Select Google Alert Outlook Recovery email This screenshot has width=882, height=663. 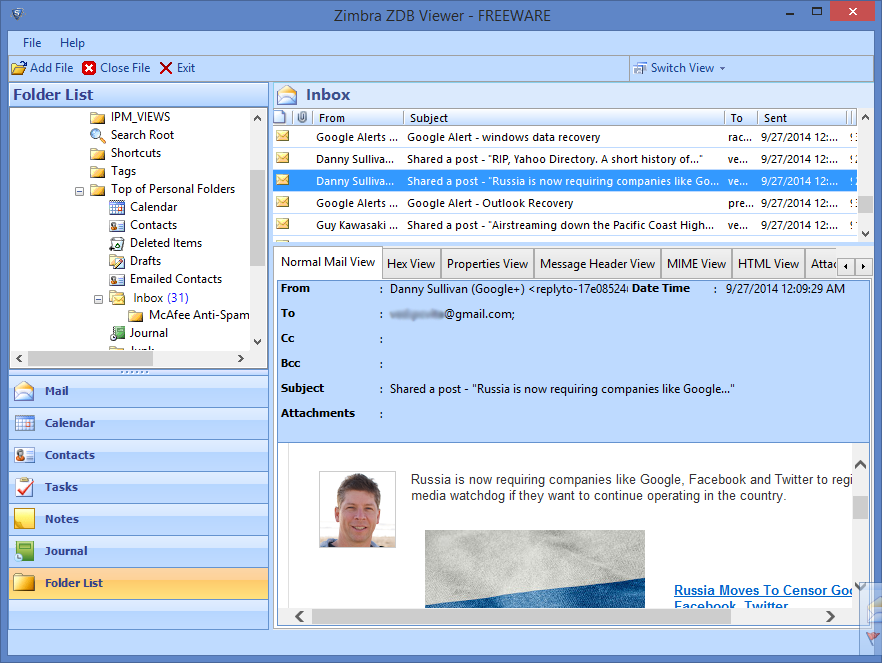[565, 203]
